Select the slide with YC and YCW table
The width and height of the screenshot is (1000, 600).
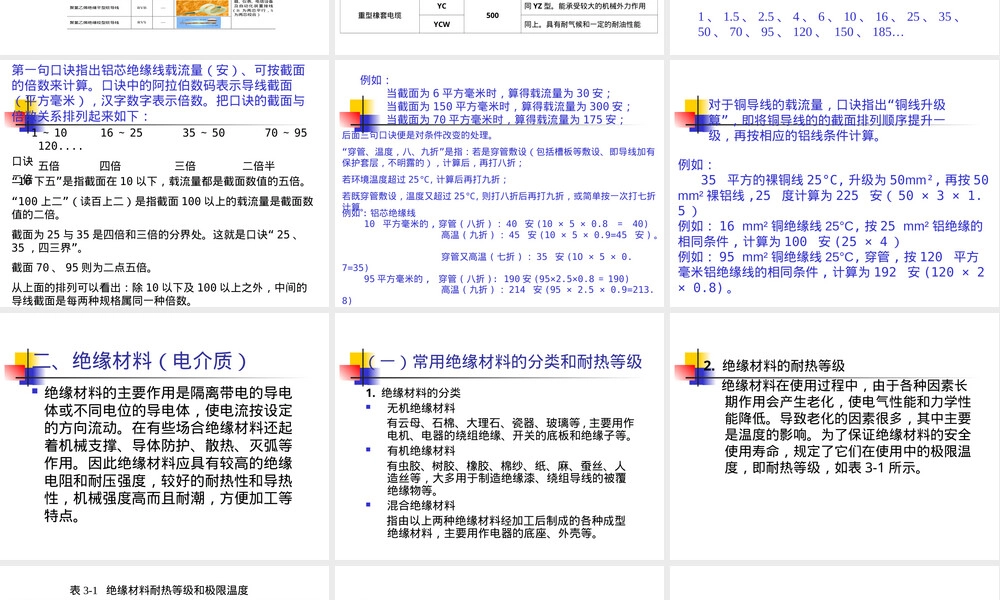coord(499,27)
